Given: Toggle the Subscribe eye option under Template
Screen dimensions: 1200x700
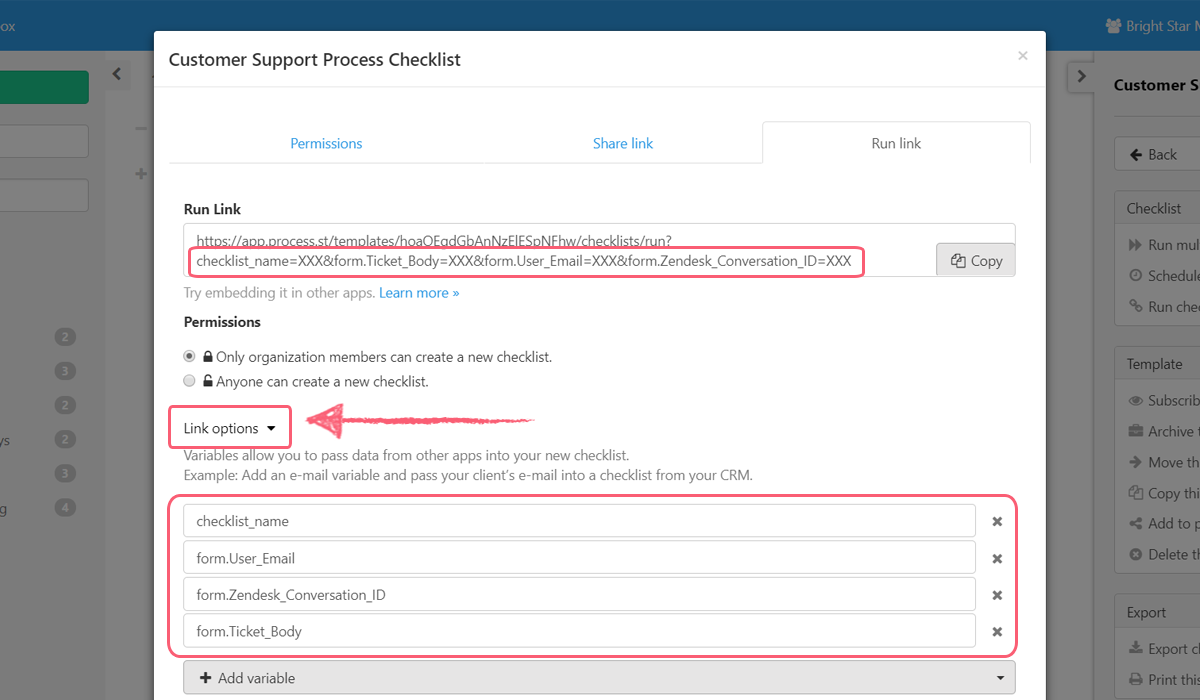Looking at the screenshot, I should [x=1135, y=400].
